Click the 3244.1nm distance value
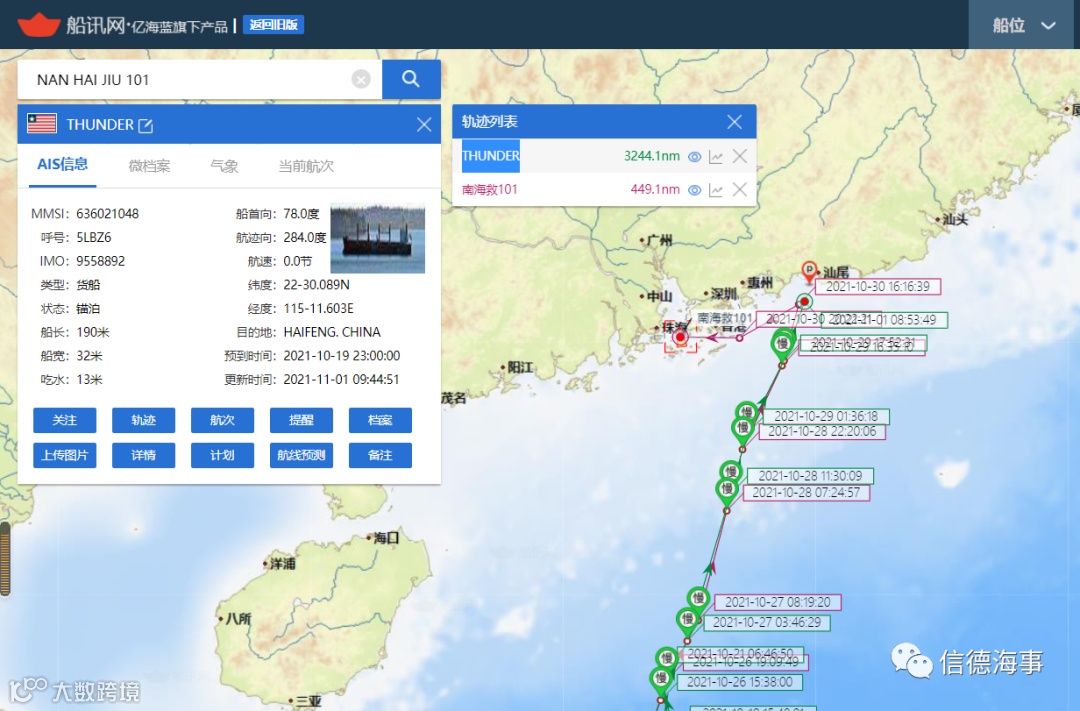Screen dimensions: 1080x711 (x=652, y=156)
